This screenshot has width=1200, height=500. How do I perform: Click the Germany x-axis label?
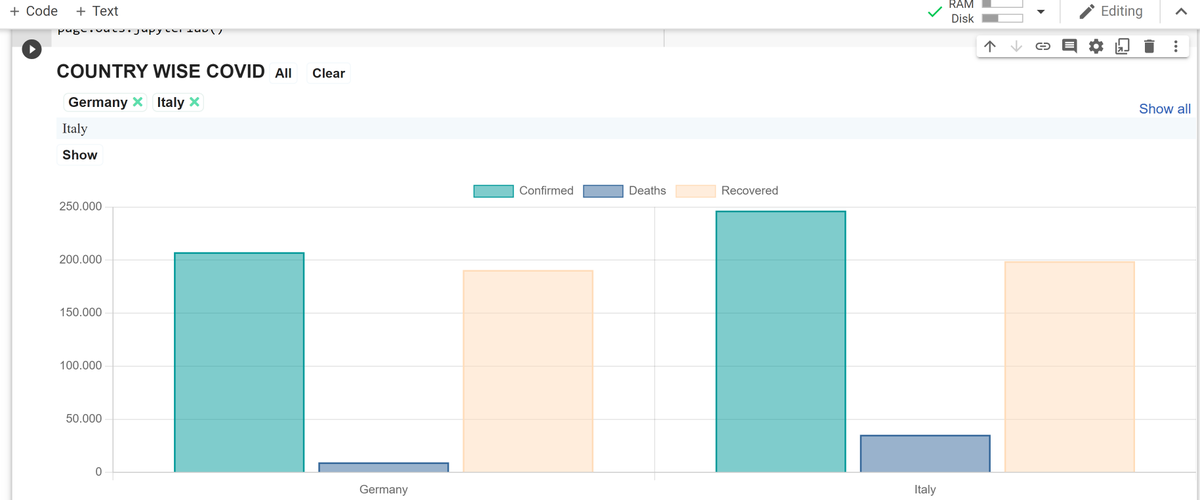(384, 490)
